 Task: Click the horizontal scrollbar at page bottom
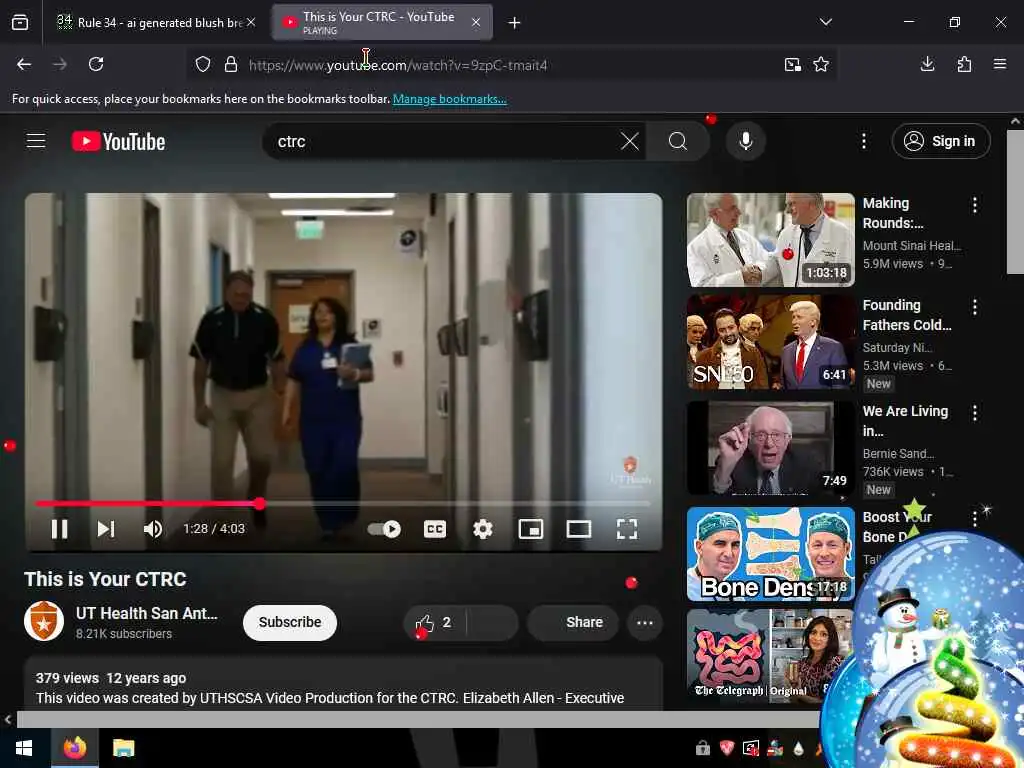click(418, 720)
